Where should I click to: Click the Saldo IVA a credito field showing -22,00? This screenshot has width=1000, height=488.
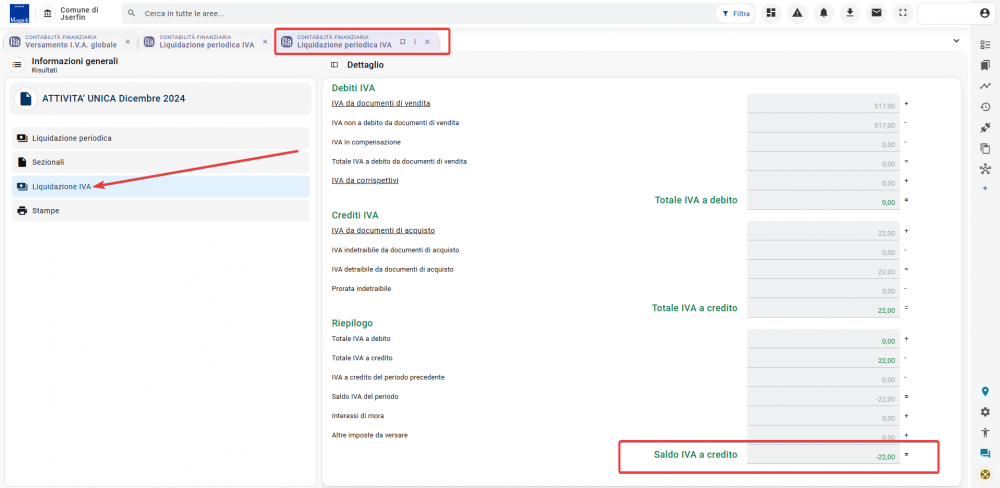(x=823, y=455)
